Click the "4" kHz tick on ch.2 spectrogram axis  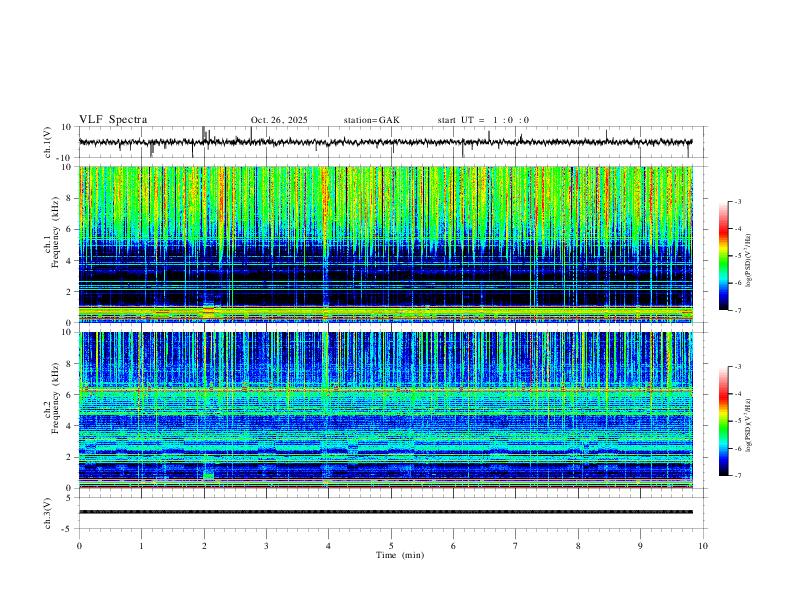(70, 426)
